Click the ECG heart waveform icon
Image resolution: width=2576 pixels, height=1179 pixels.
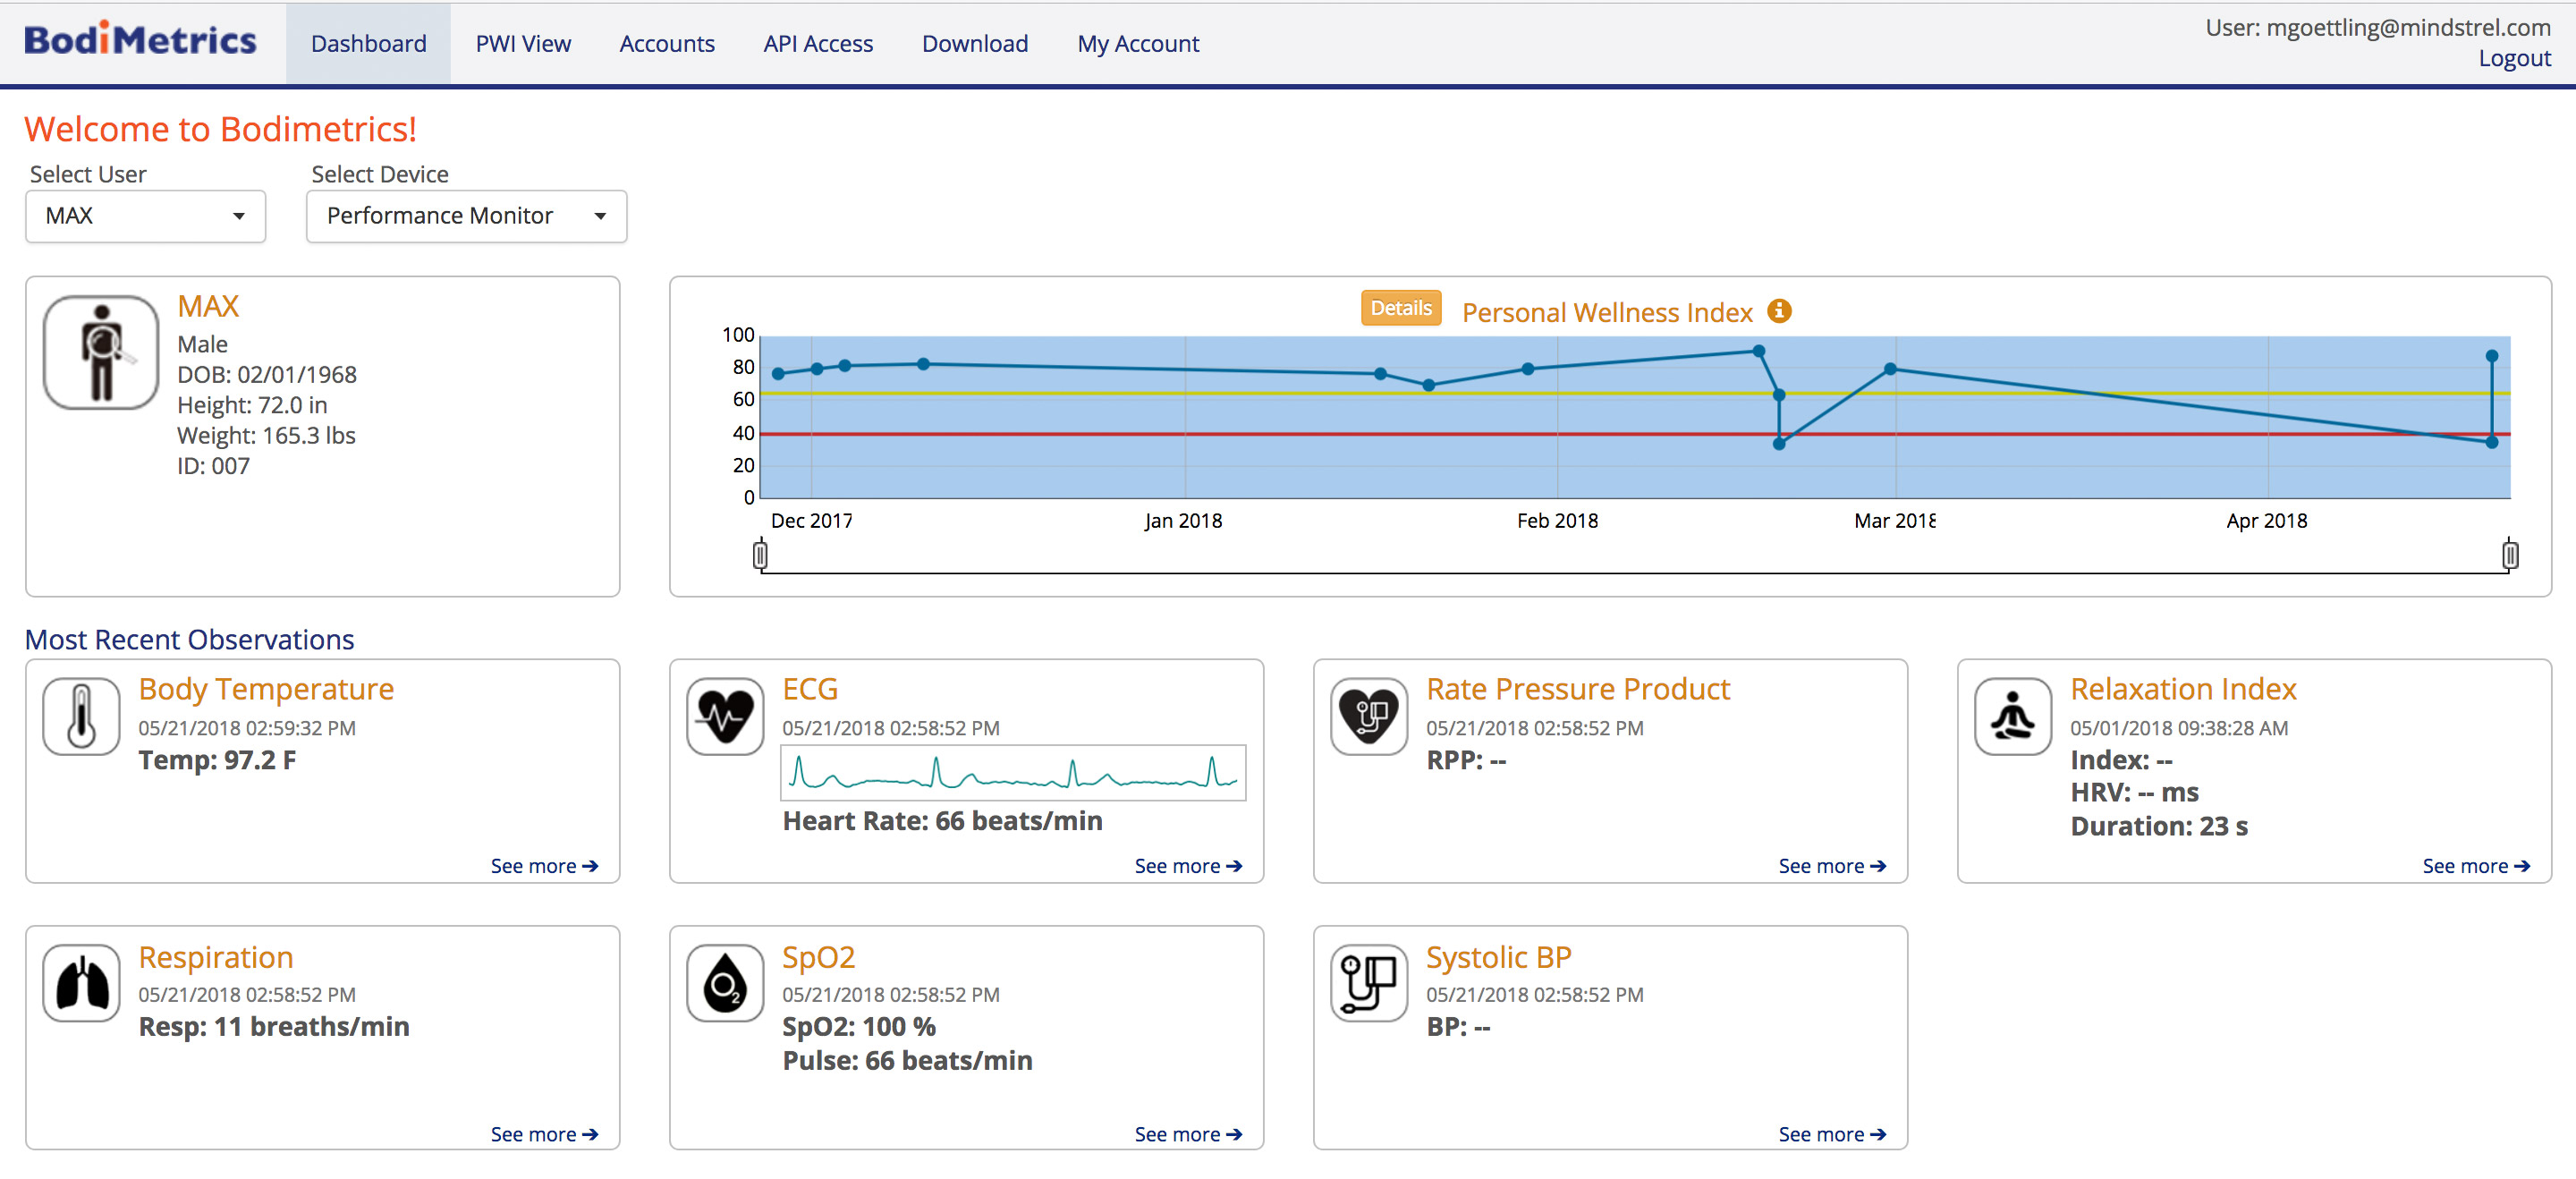tap(725, 716)
